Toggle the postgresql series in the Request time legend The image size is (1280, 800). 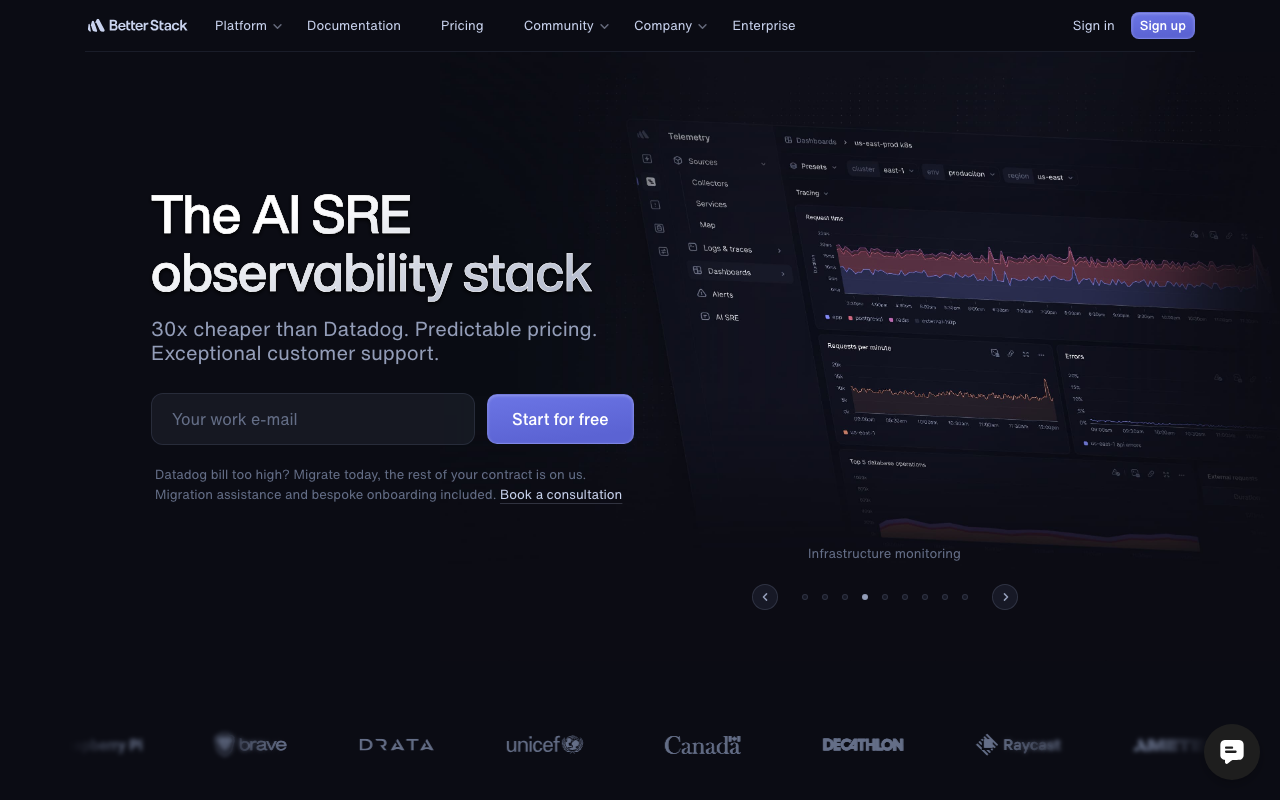click(x=868, y=317)
